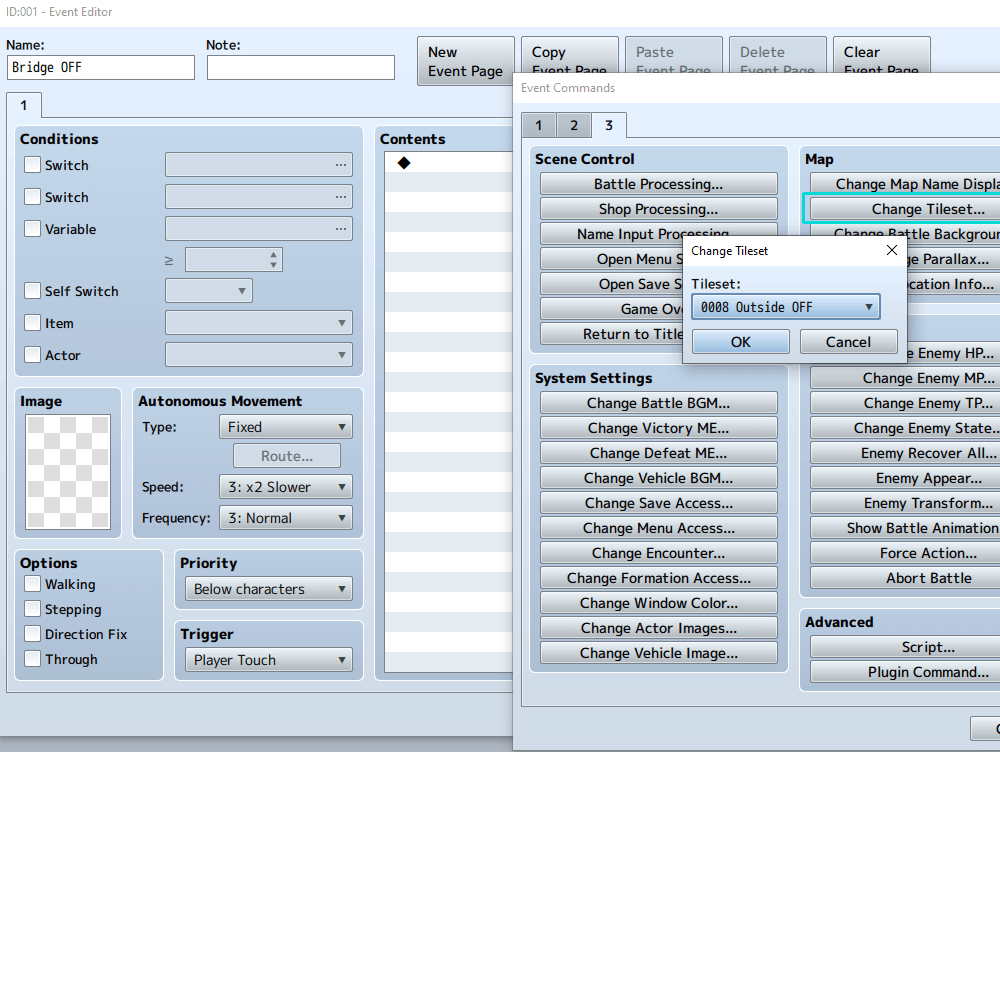This screenshot has width=1000, height=1000.
Task: Click New Event Page
Action: (465, 61)
